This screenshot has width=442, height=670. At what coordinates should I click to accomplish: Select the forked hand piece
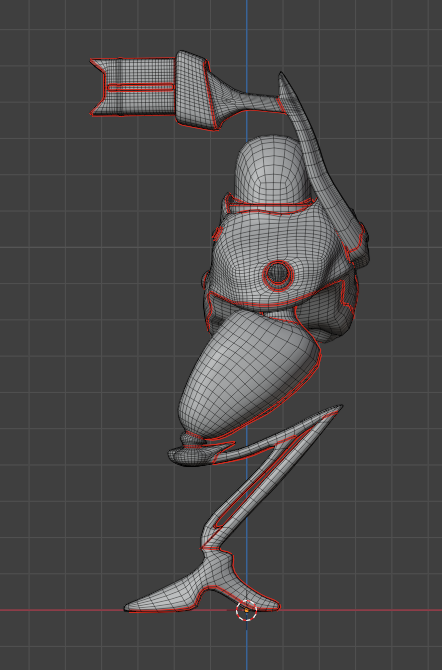133,87
